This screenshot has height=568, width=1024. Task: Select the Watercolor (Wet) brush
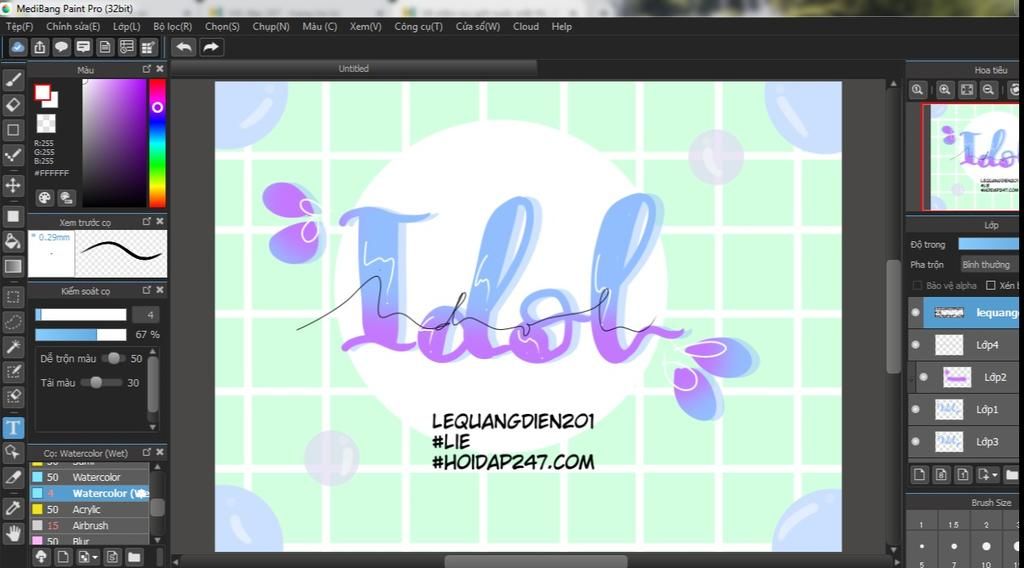(89, 494)
